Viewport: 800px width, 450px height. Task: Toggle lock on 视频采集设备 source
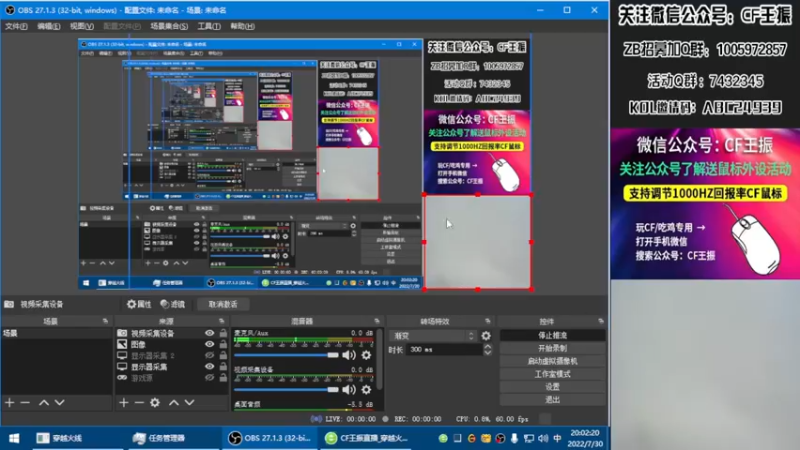pyautogui.click(x=223, y=333)
